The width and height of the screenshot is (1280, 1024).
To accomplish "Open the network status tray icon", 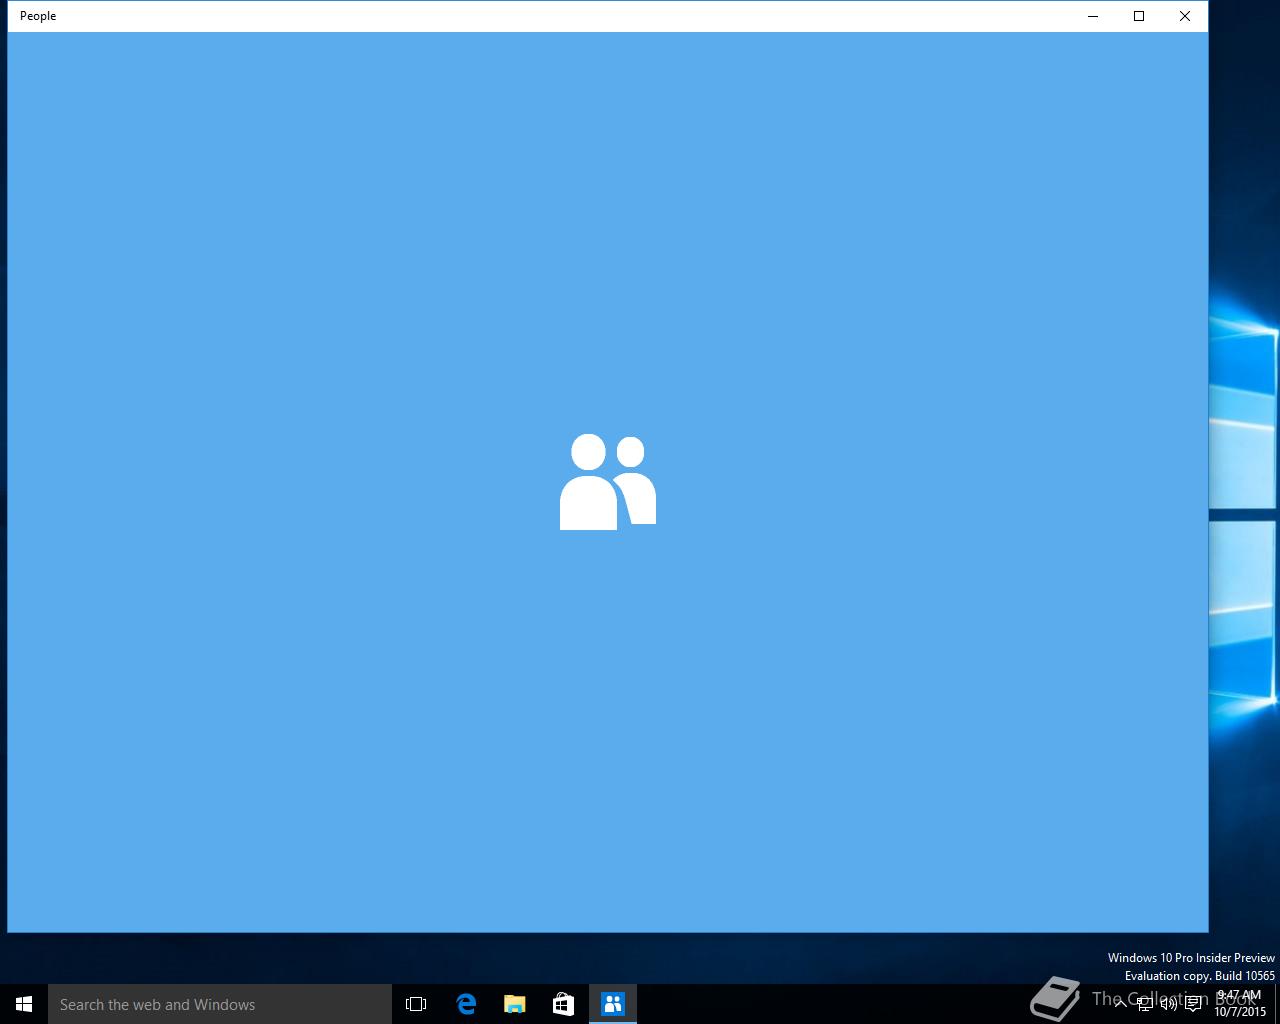I will click(x=1145, y=1004).
